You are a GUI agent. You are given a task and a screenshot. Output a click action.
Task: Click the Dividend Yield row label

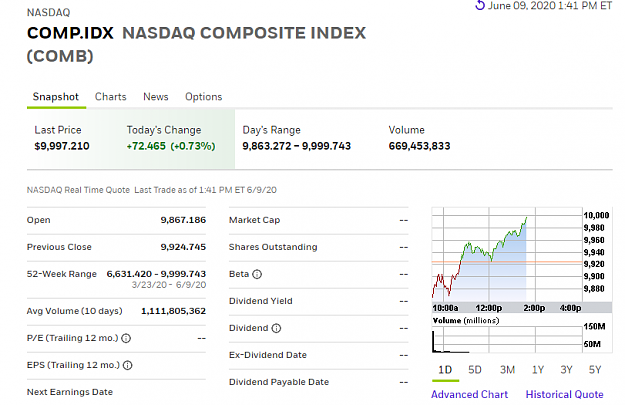261,301
